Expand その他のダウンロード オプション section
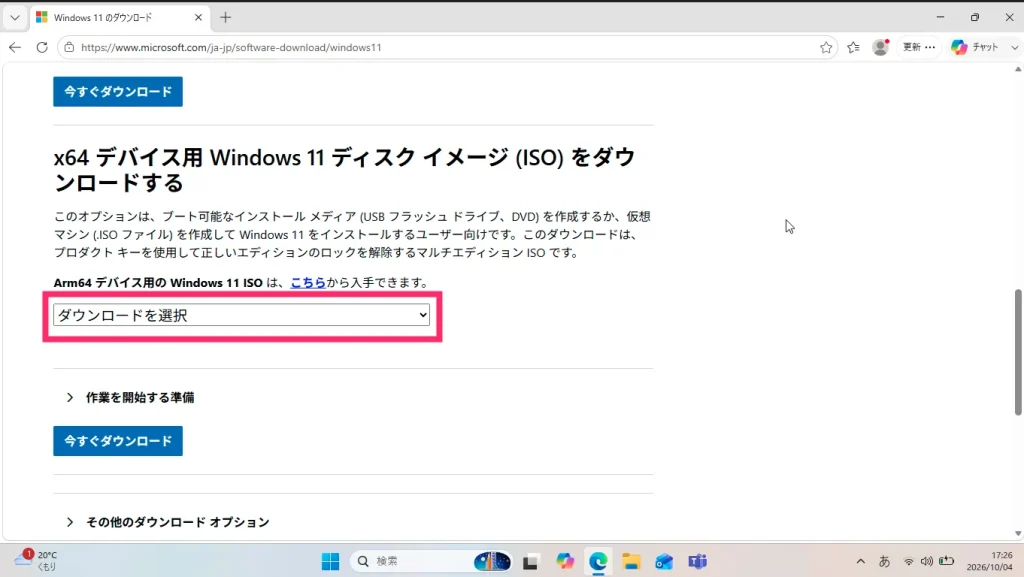Screen dimensions: 1024x577 168,522
